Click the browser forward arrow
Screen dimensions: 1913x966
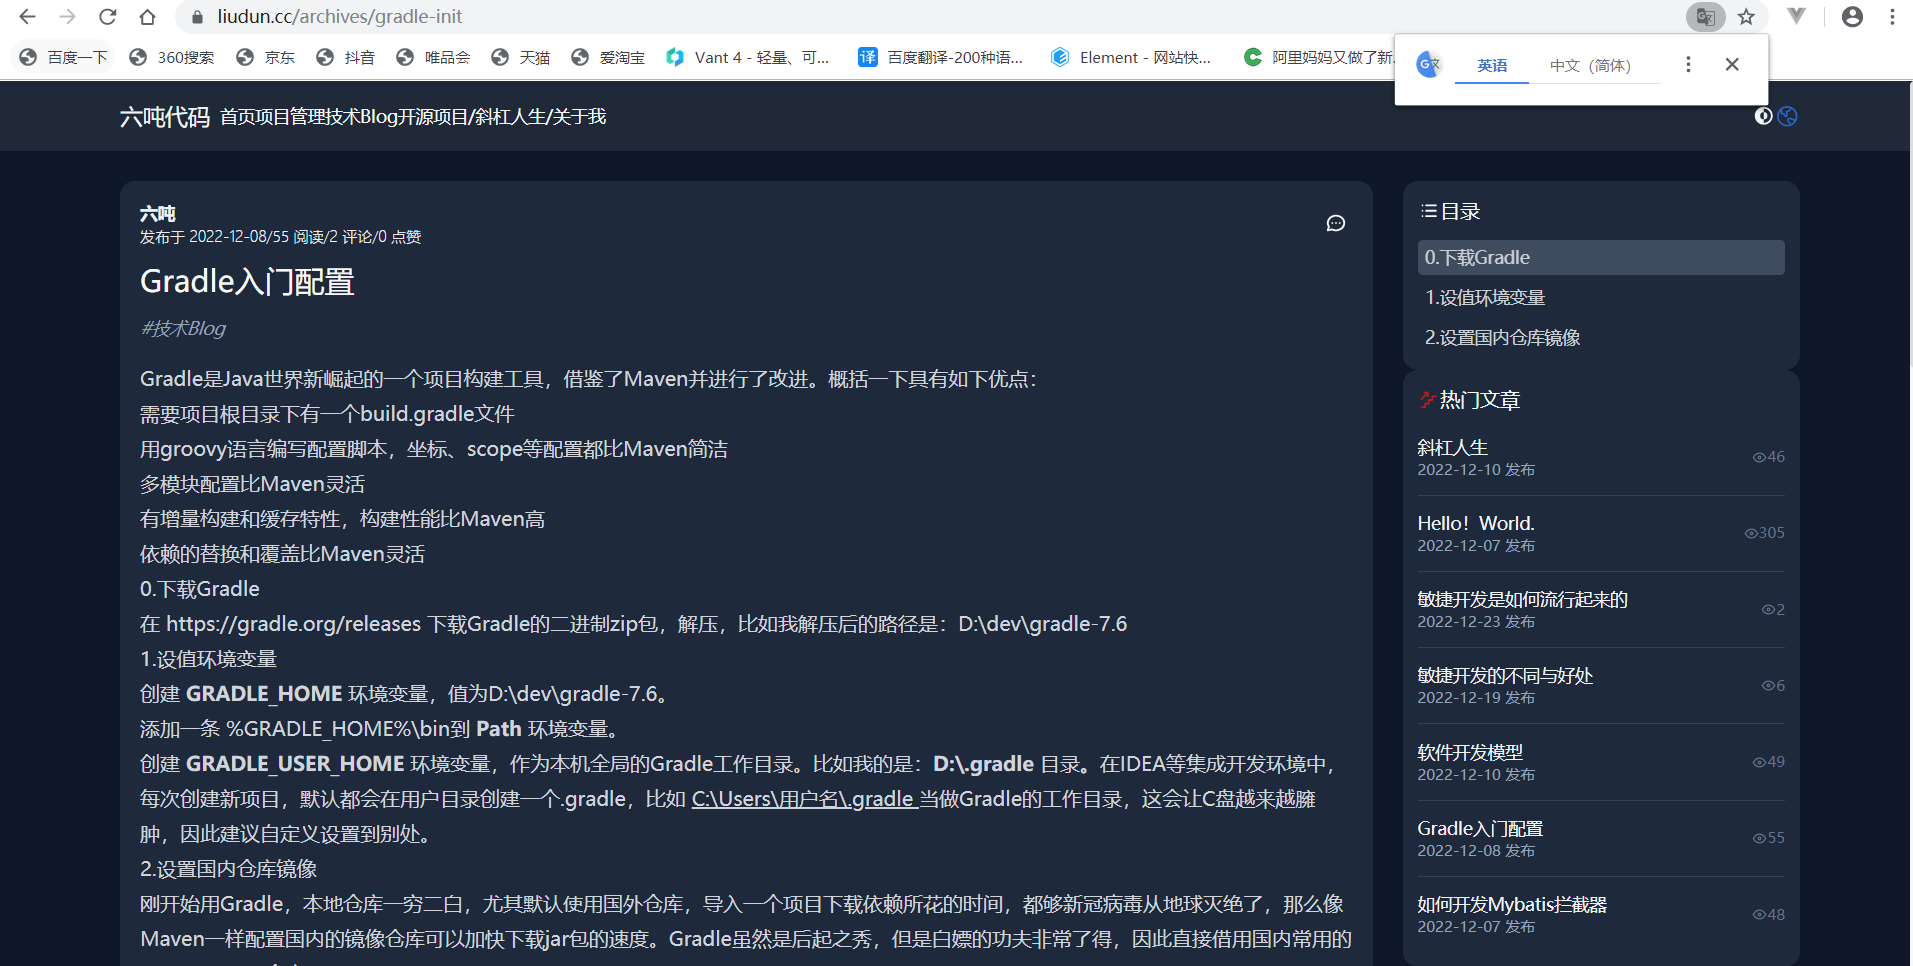click(68, 17)
